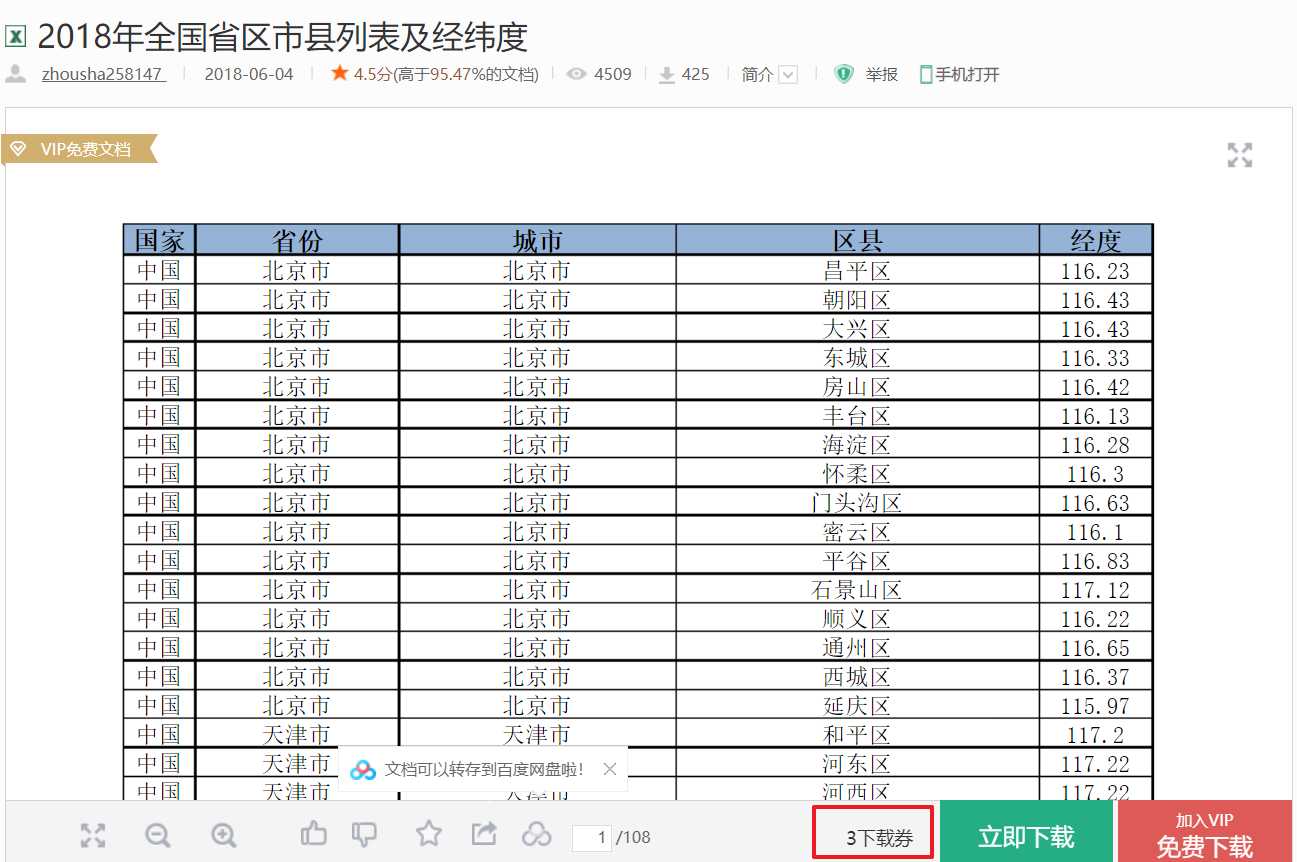
Task: Click the download count icon
Action: pyautogui.click(x=667, y=74)
